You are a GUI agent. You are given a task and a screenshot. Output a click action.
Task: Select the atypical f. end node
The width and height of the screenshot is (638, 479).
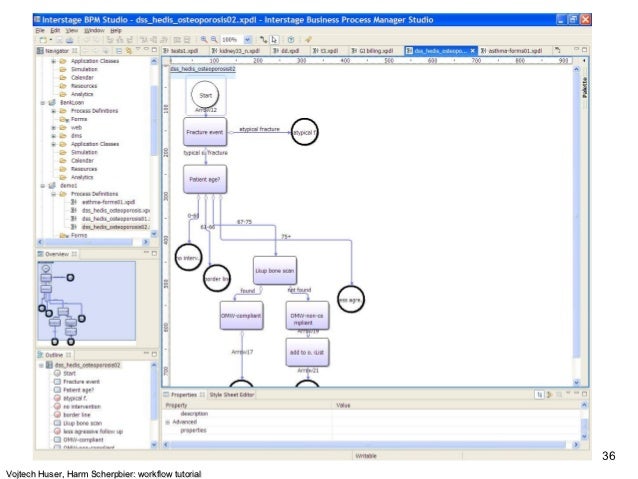click(304, 132)
